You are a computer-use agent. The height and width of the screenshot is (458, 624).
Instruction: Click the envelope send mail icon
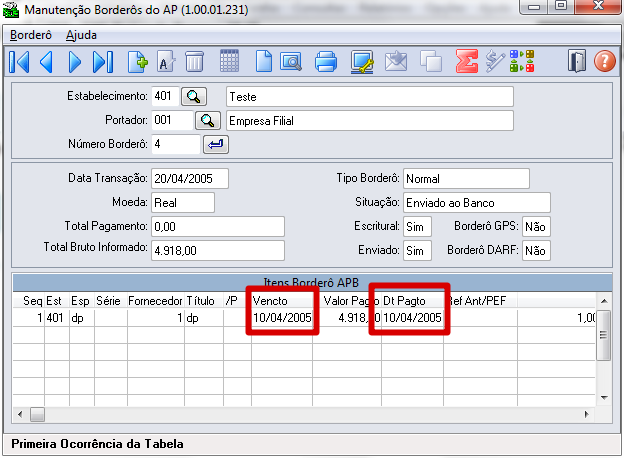click(x=396, y=62)
